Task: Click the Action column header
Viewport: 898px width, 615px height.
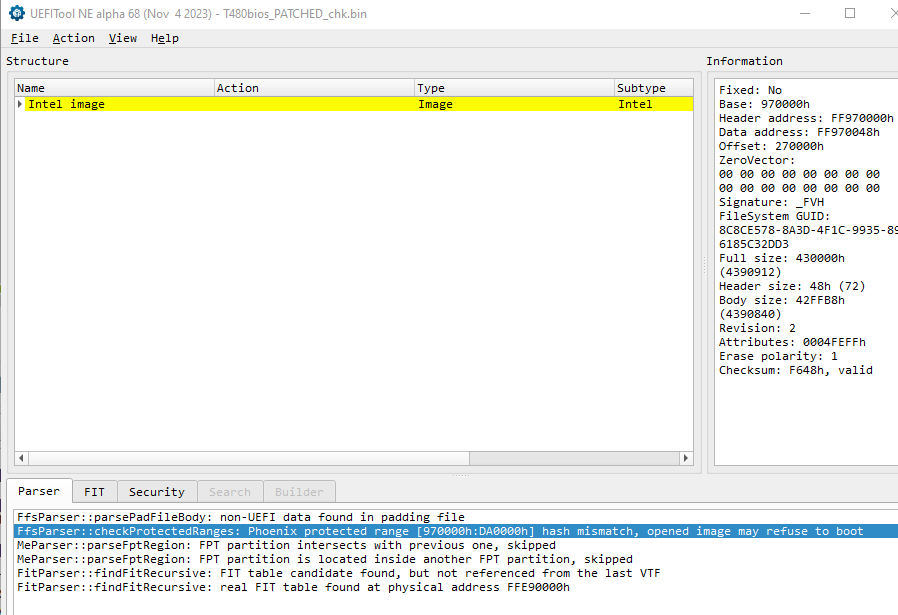Action: pyautogui.click(x=314, y=88)
